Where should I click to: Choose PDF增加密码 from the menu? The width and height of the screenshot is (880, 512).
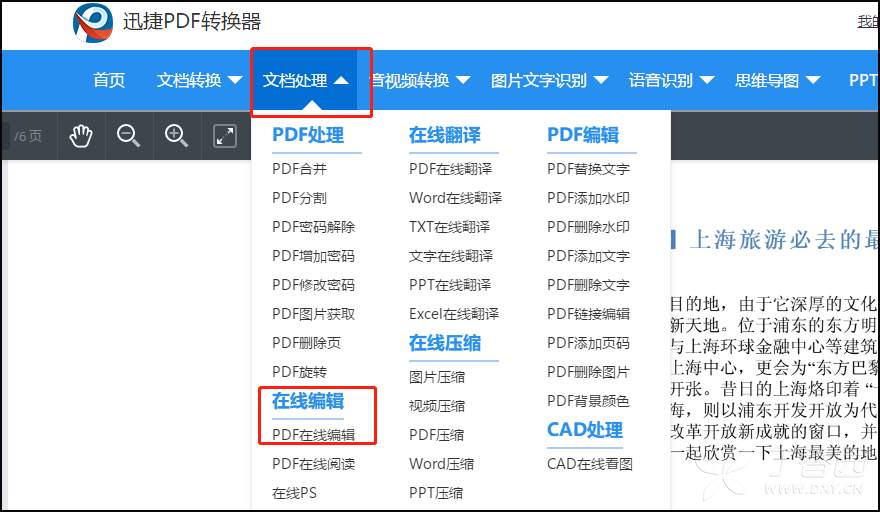tap(314, 256)
